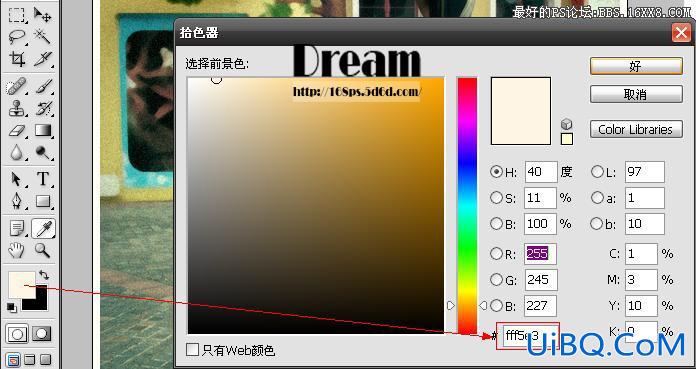Switch to Quick Mask mode
This screenshot has width=696, height=369.
41,334
